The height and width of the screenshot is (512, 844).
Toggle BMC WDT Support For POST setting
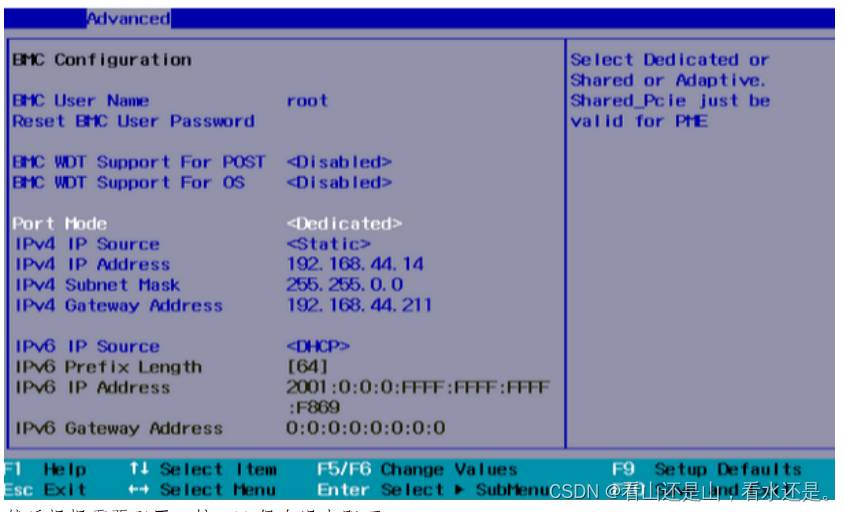(x=339, y=162)
